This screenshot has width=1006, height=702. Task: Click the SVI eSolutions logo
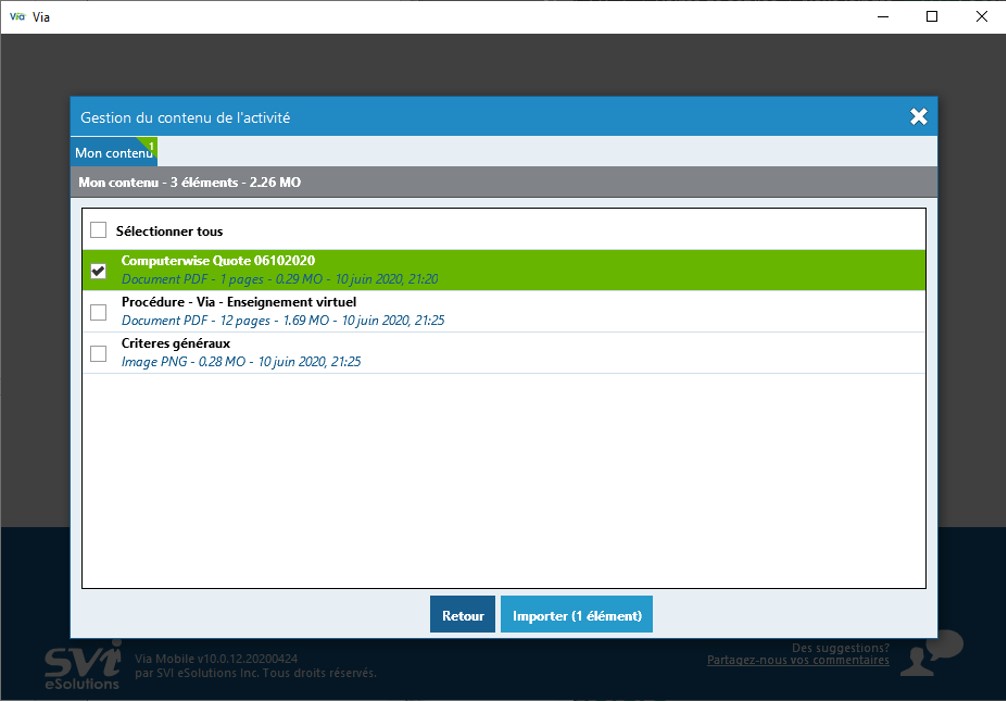click(x=82, y=665)
